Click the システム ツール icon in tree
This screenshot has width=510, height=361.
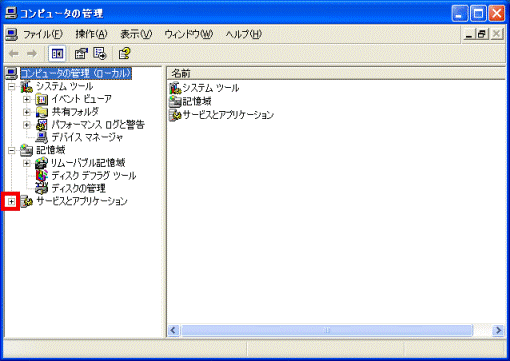click(27, 87)
